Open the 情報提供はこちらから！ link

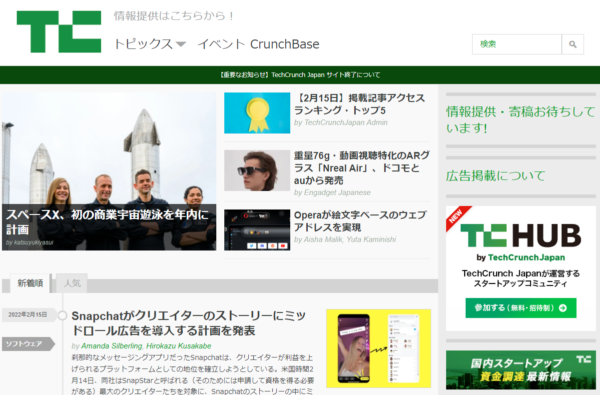pyautogui.click(x=174, y=16)
